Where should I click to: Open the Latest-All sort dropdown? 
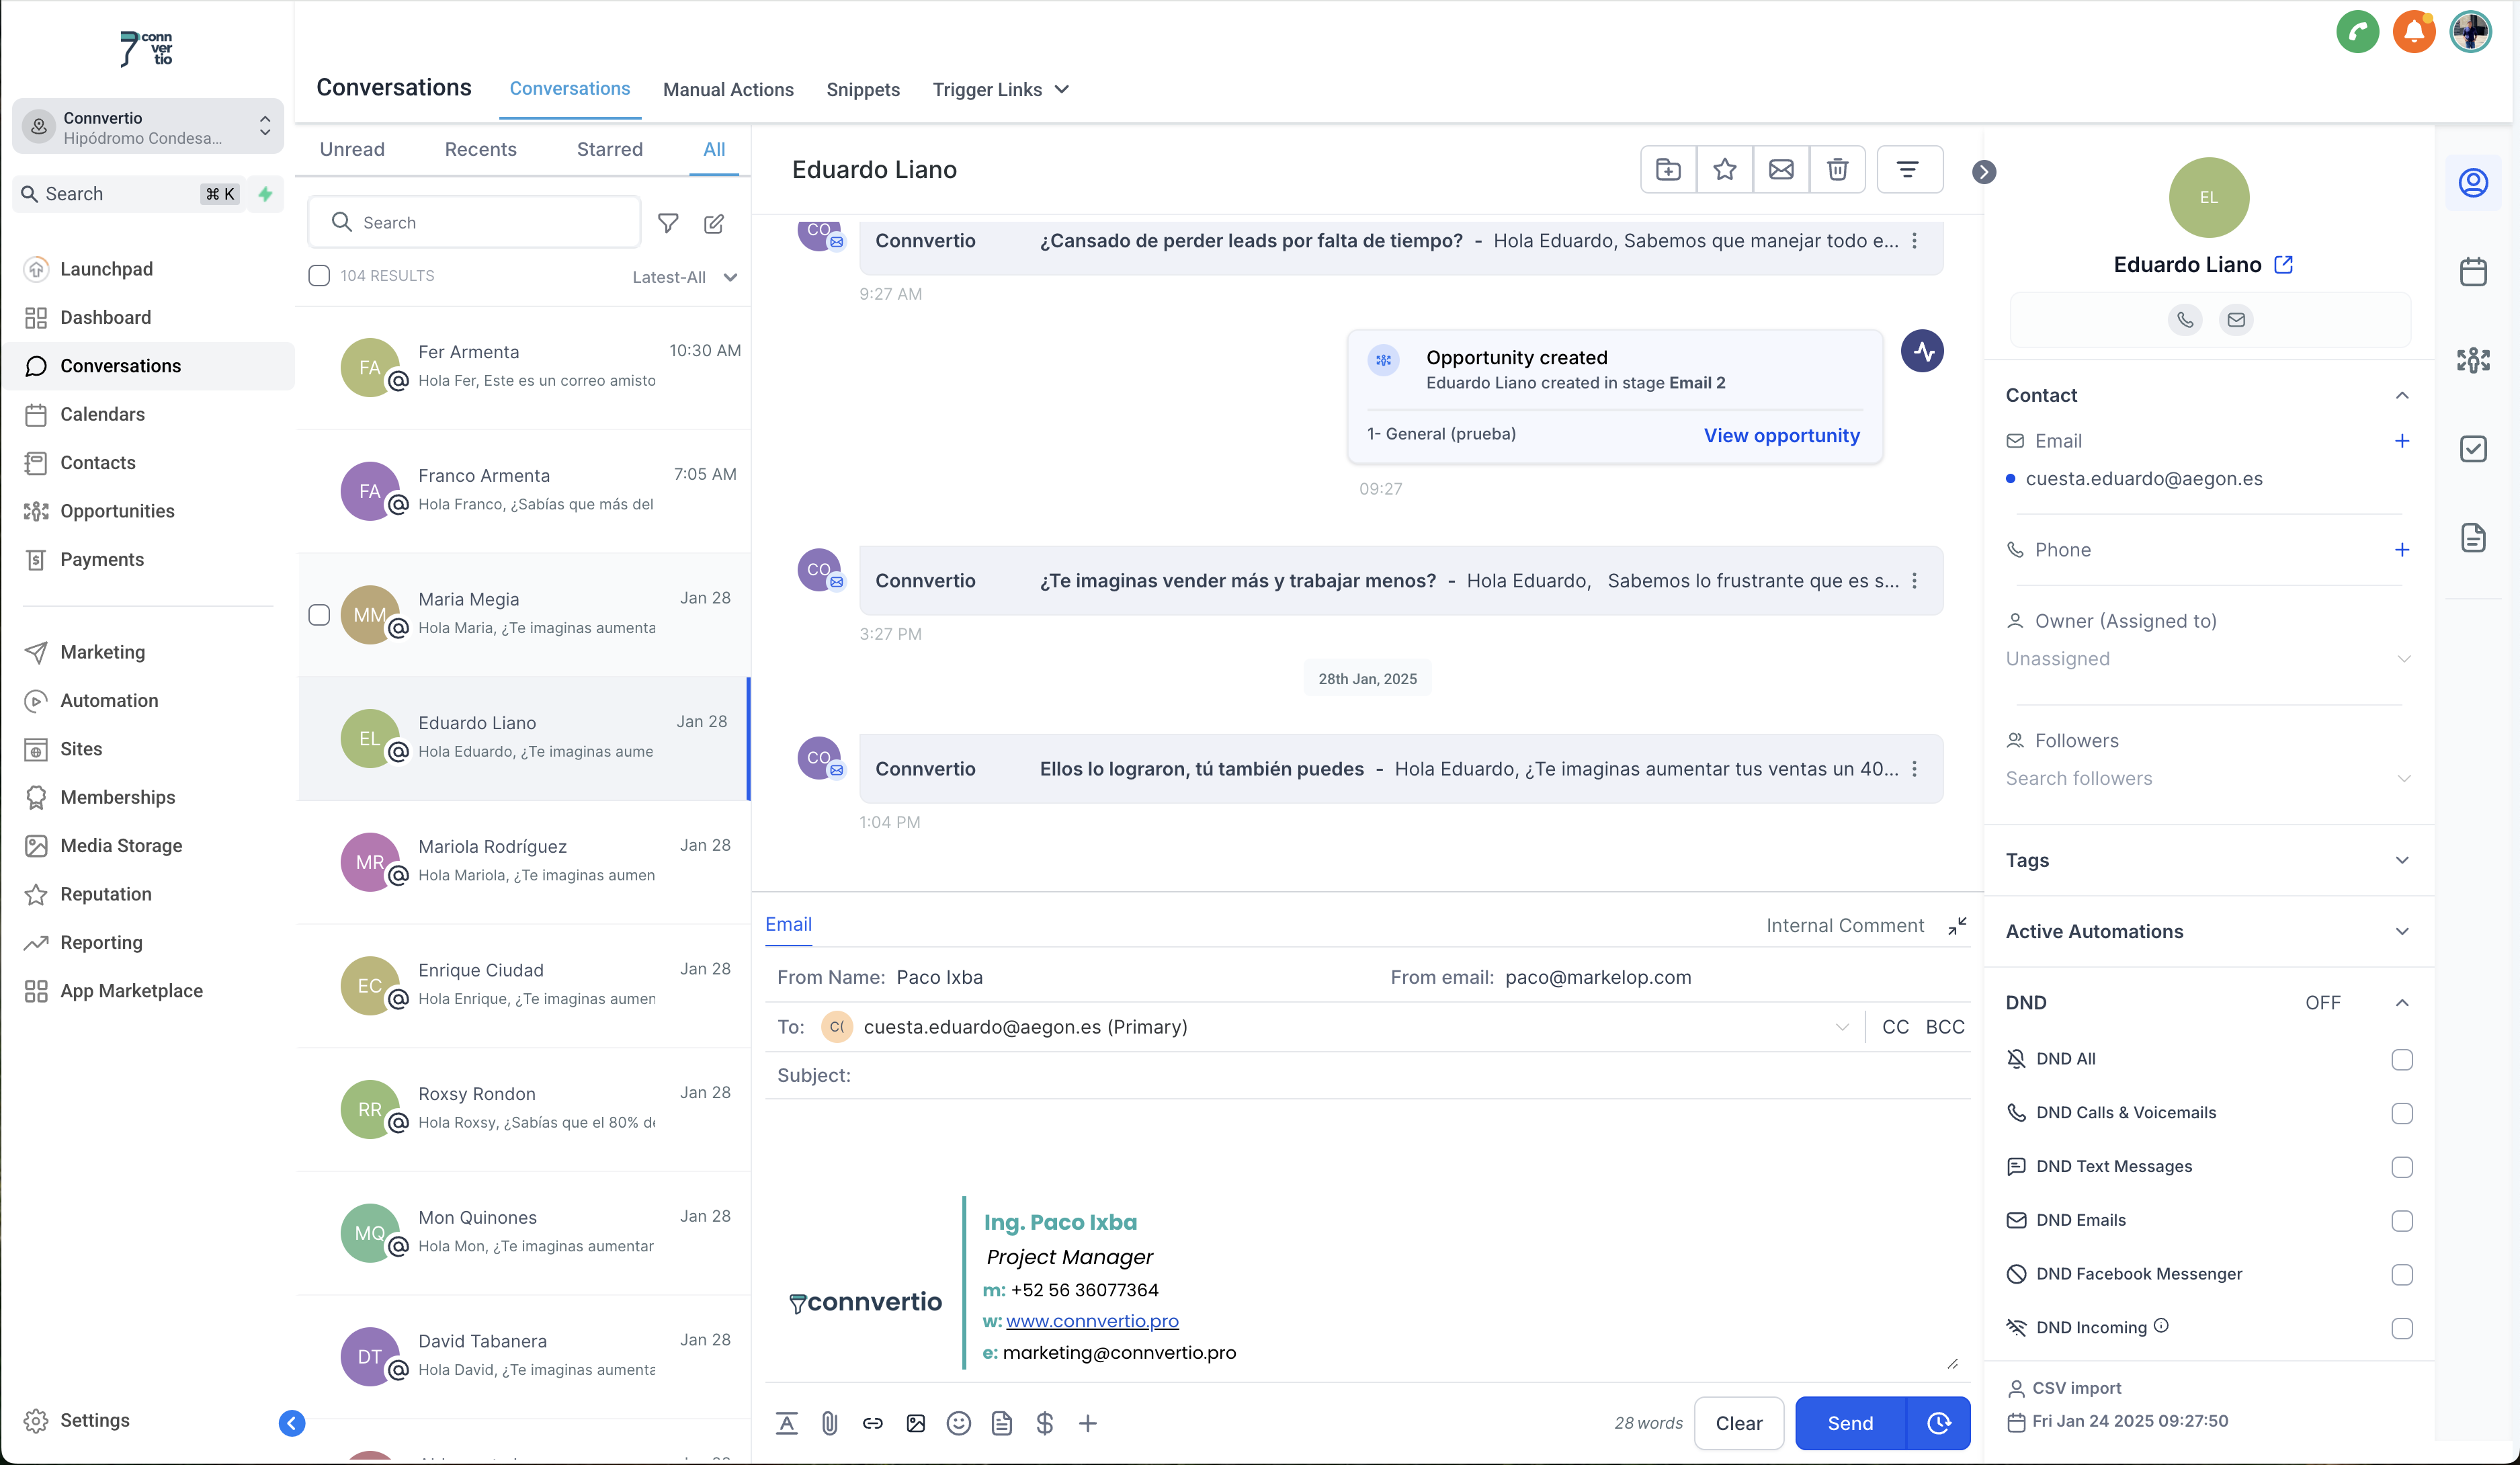tap(685, 278)
